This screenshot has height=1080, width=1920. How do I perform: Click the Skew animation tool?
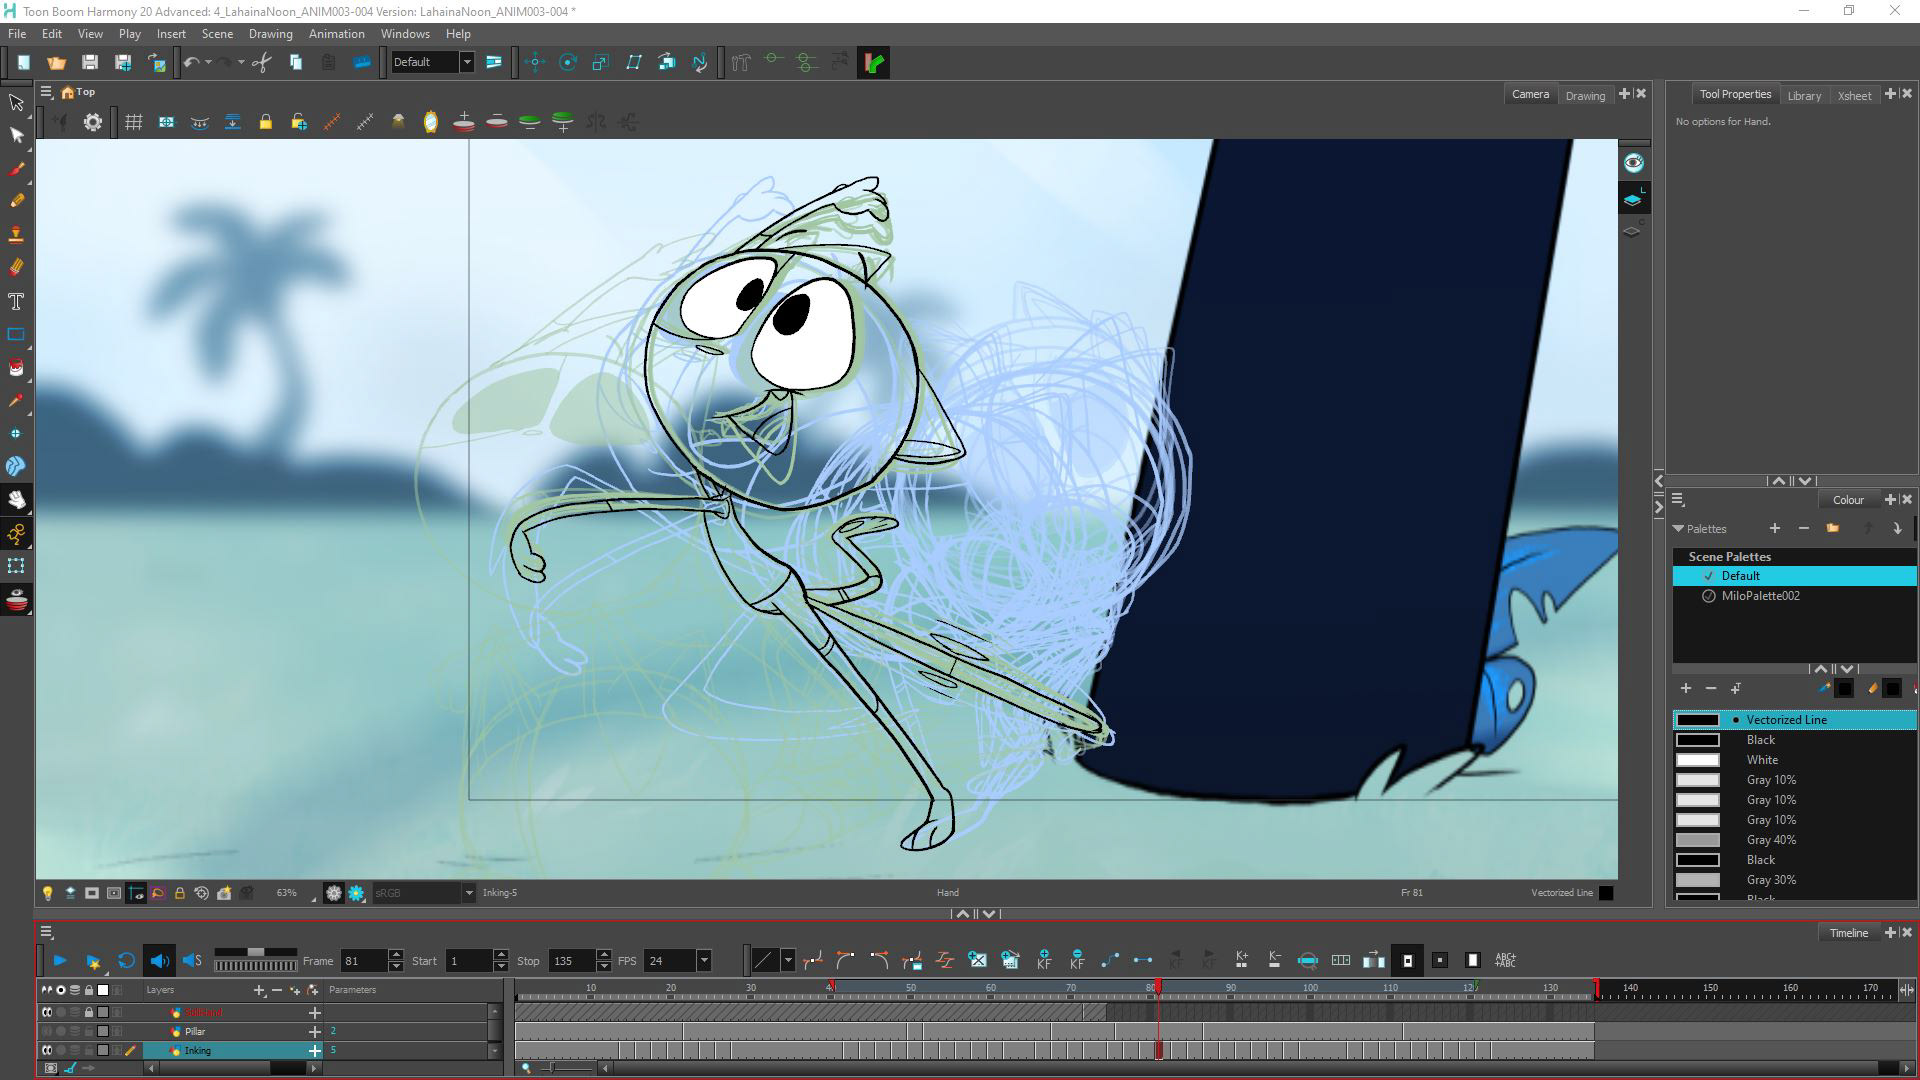coord(634,62)
